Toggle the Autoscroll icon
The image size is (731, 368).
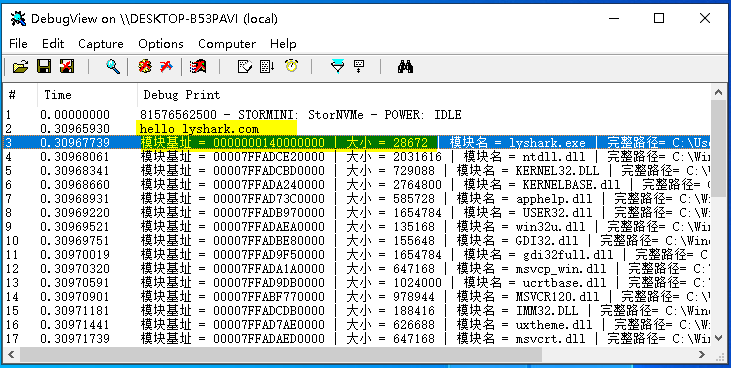click(x=267, y=67)
